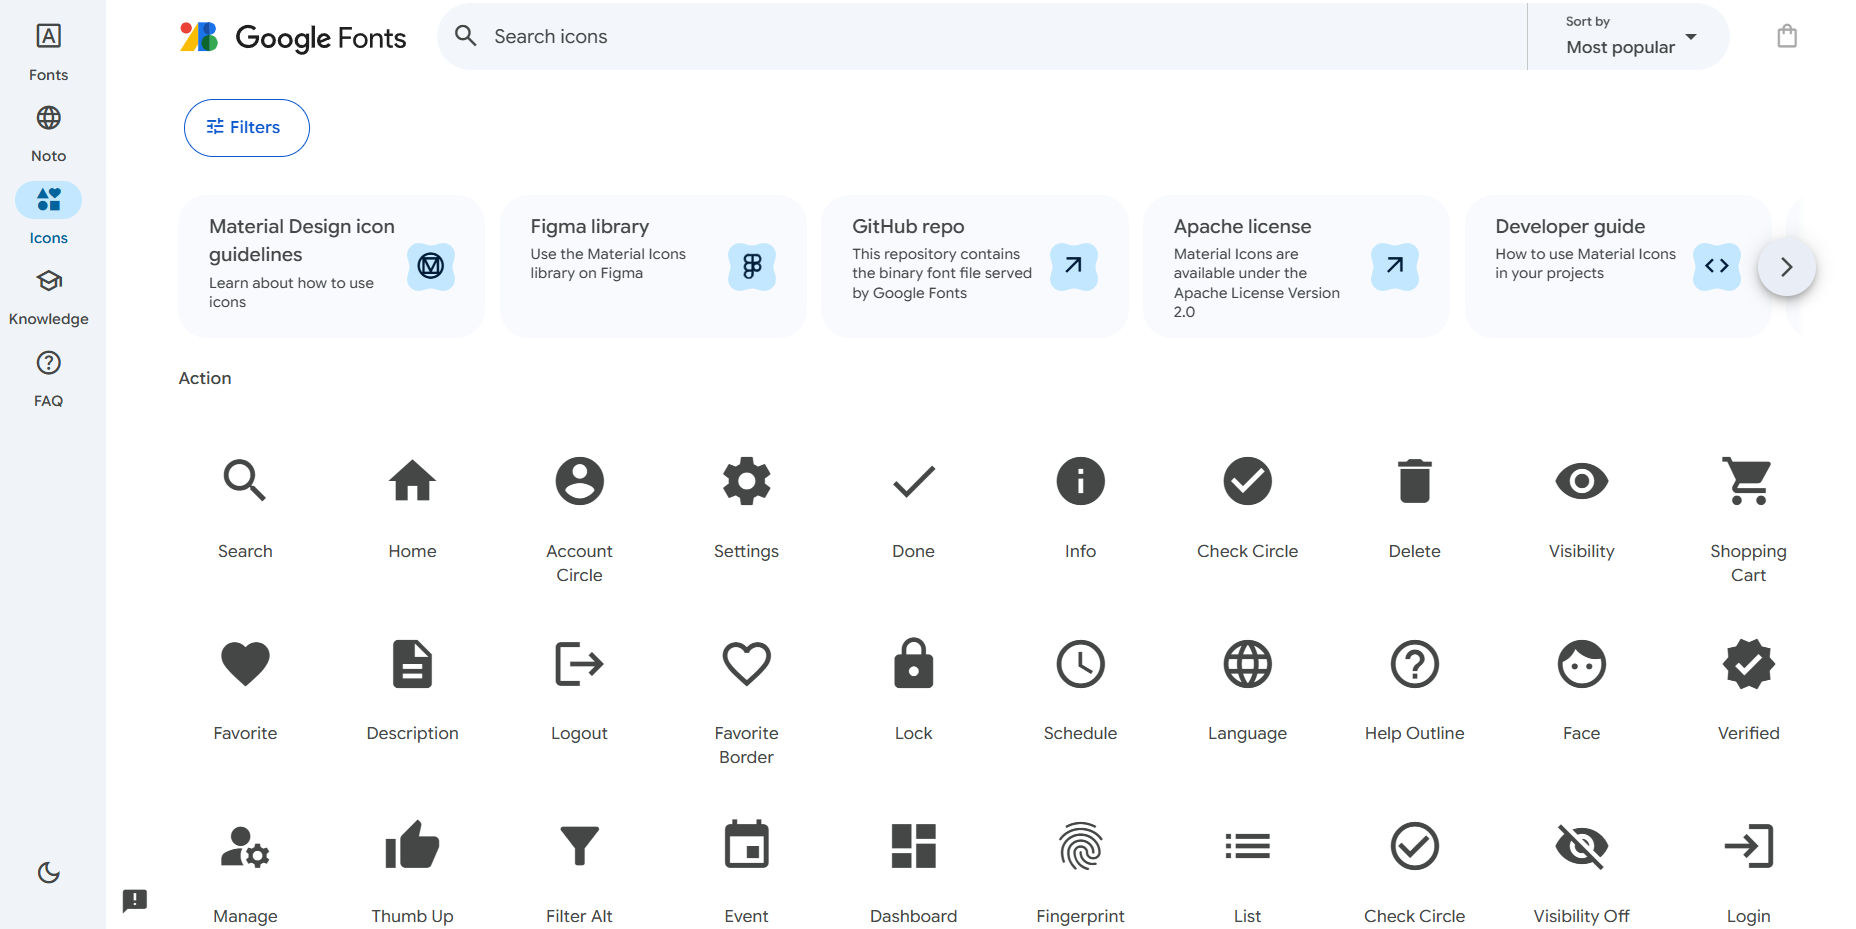Go to the Fonts section in sidebar
Image resolution: width=1856 pixels, height=929 pixels.
[48, 52]
